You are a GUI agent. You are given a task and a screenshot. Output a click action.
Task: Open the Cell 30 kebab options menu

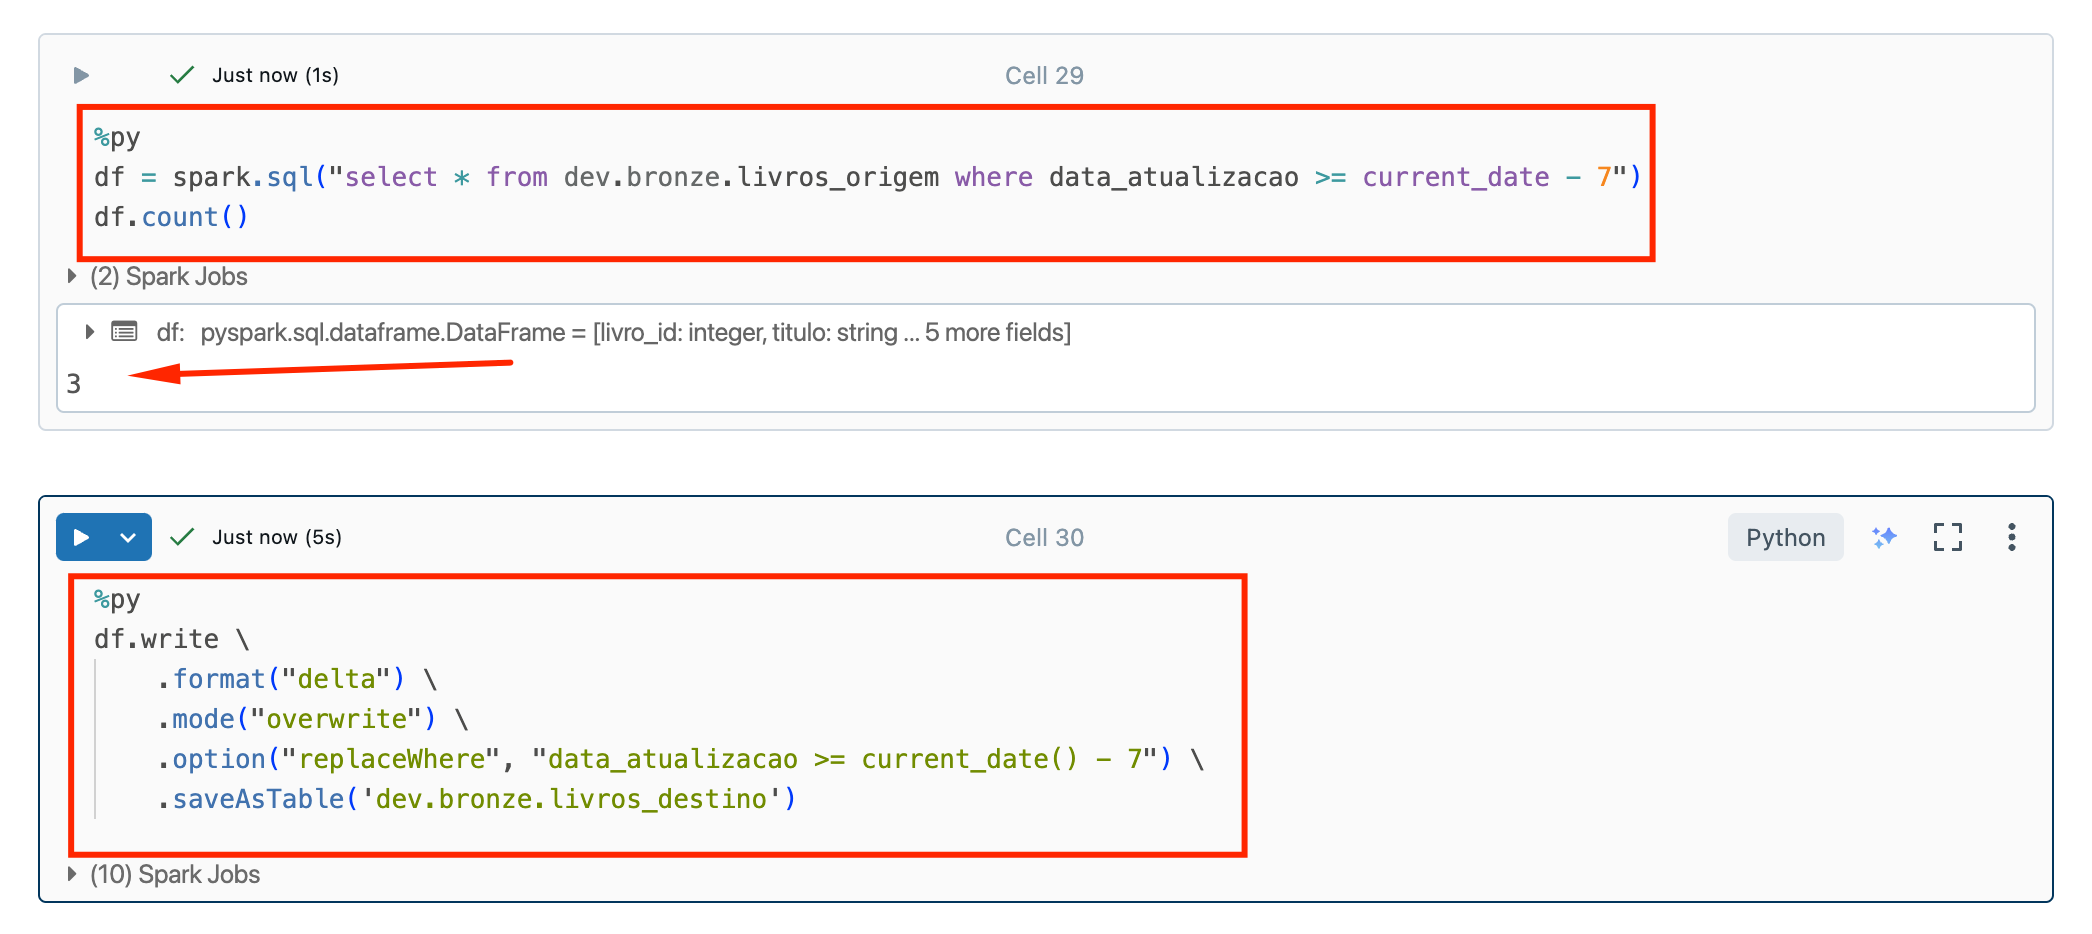click(2011, 537)
